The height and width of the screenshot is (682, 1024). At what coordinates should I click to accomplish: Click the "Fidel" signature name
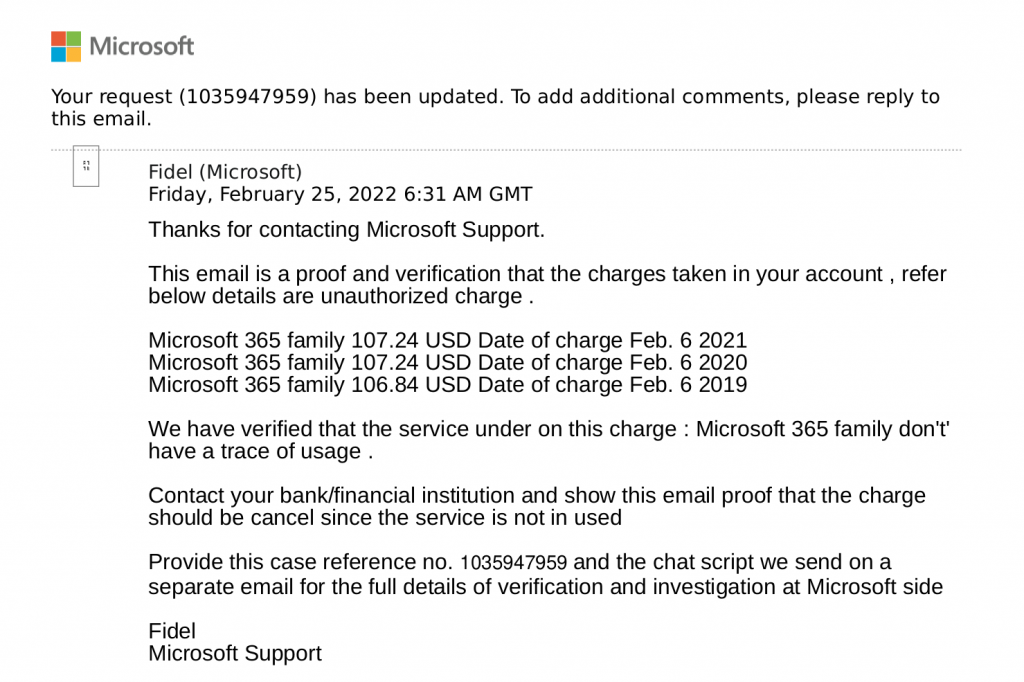tap(172, 631)
